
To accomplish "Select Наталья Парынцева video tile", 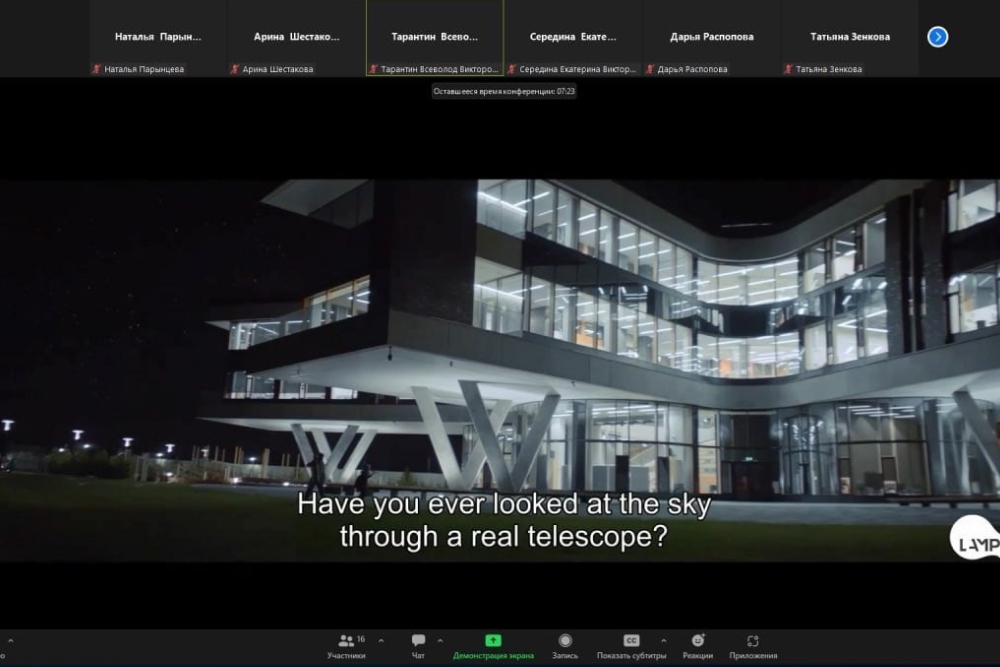I will click(x=158, y=37).
